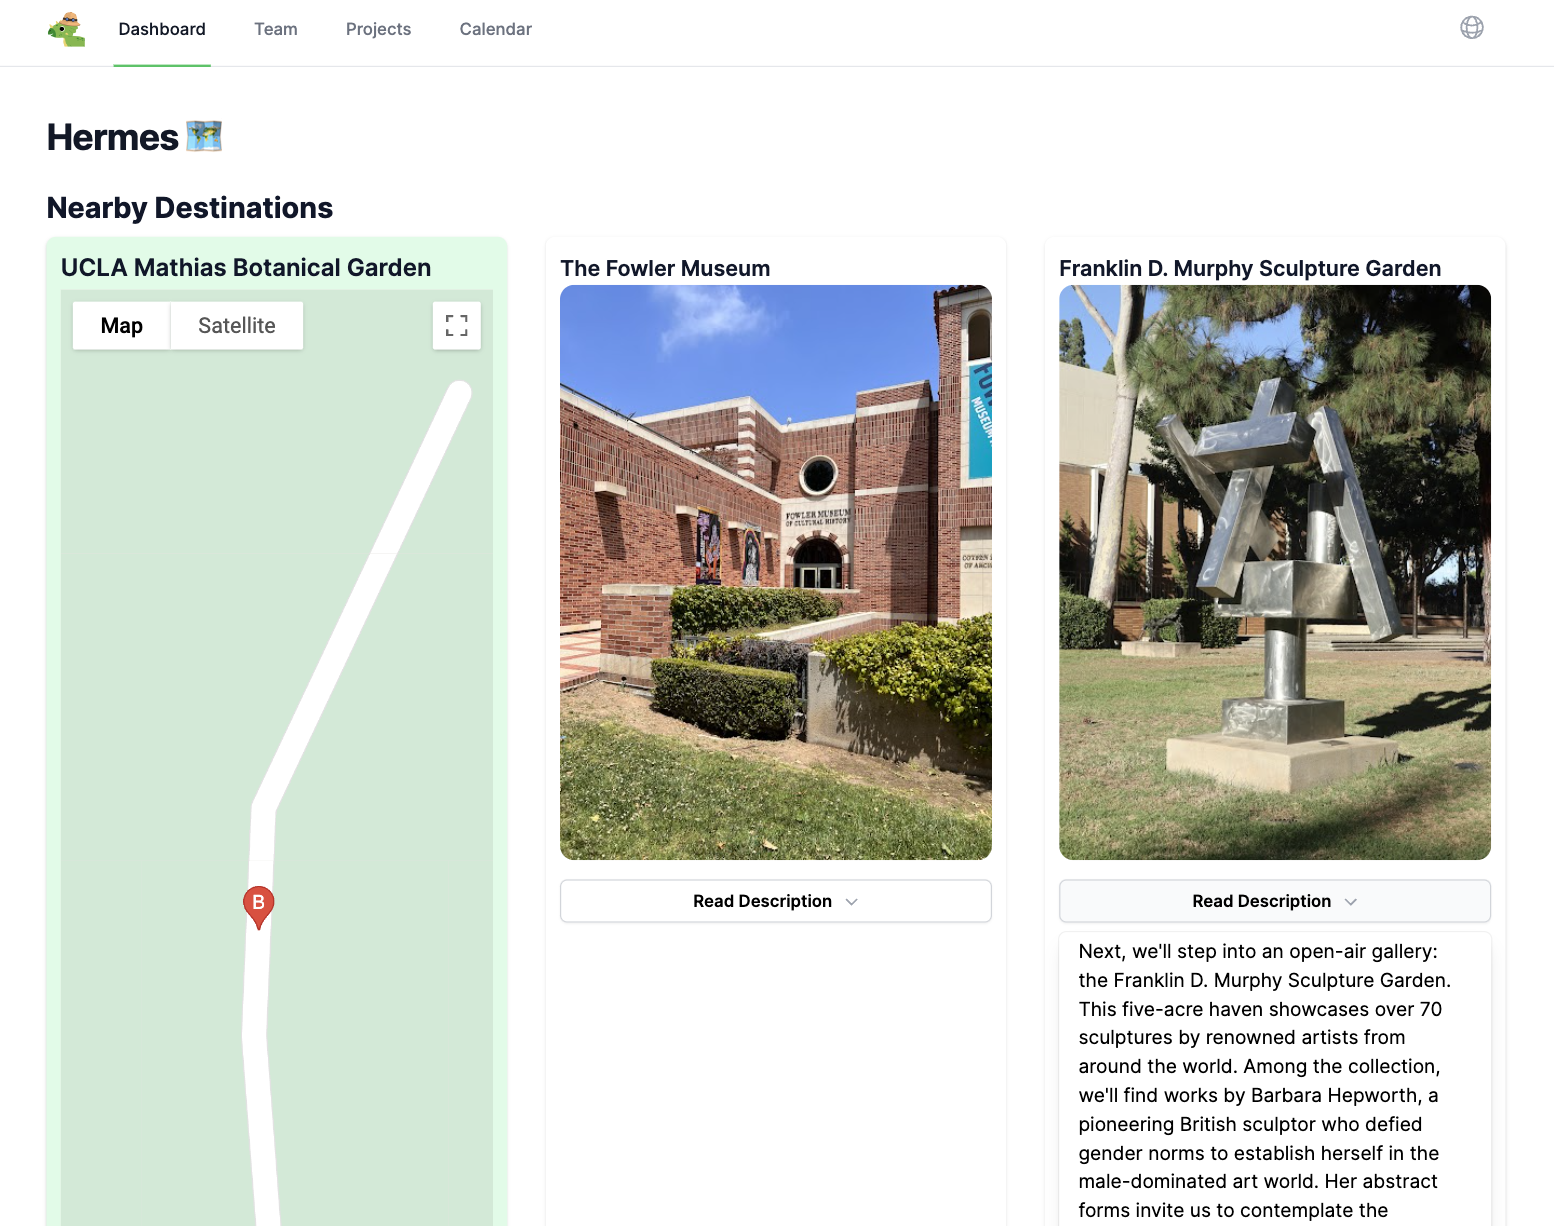Collapse the Sculpture Garden Read Description
Viewport: 1554px width, 1226px height.
tap(1275, 901)
